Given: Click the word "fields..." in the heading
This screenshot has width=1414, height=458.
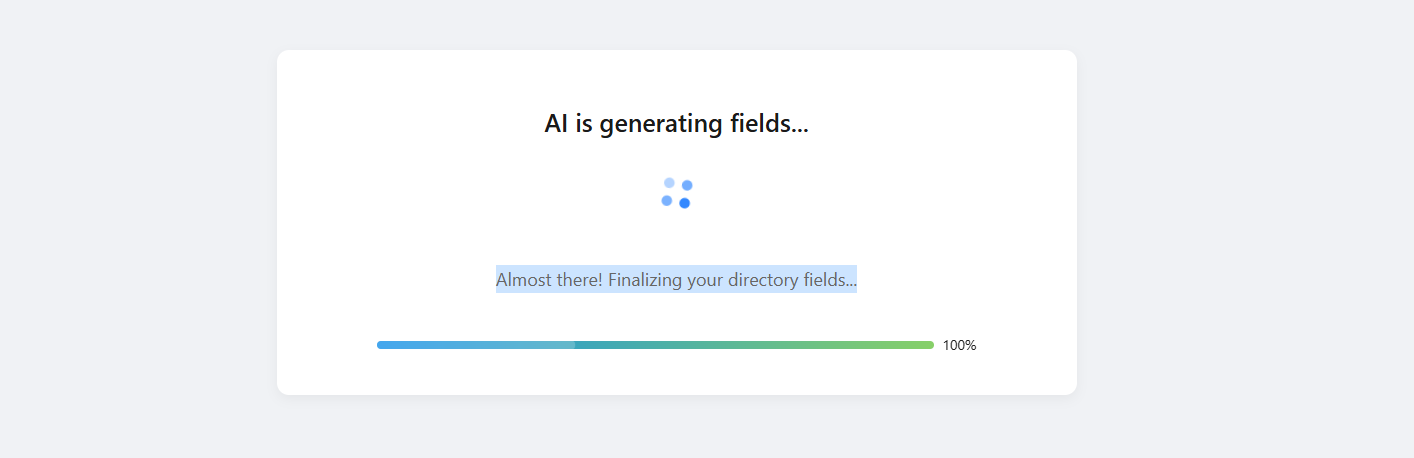Looking at the screenshot, I should (x=769, y=124).
